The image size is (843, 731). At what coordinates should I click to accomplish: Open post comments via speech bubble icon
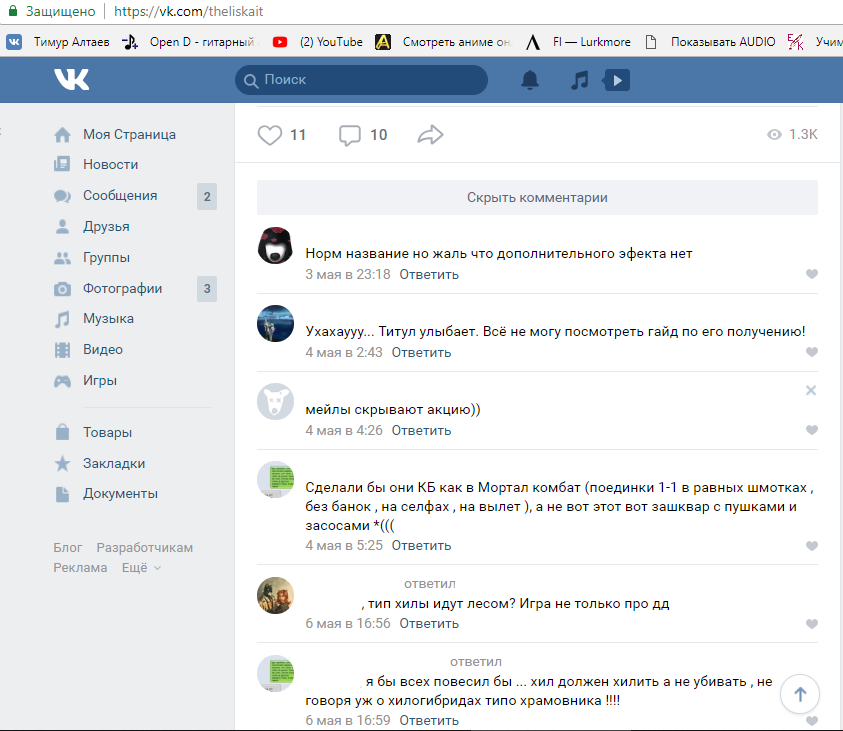click(350, 135)
